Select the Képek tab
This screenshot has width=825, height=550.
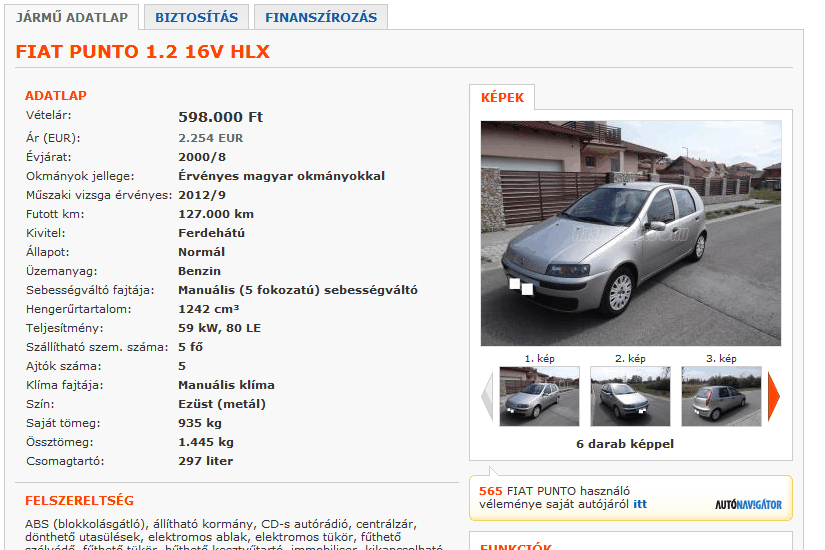[x=502, y=97]
